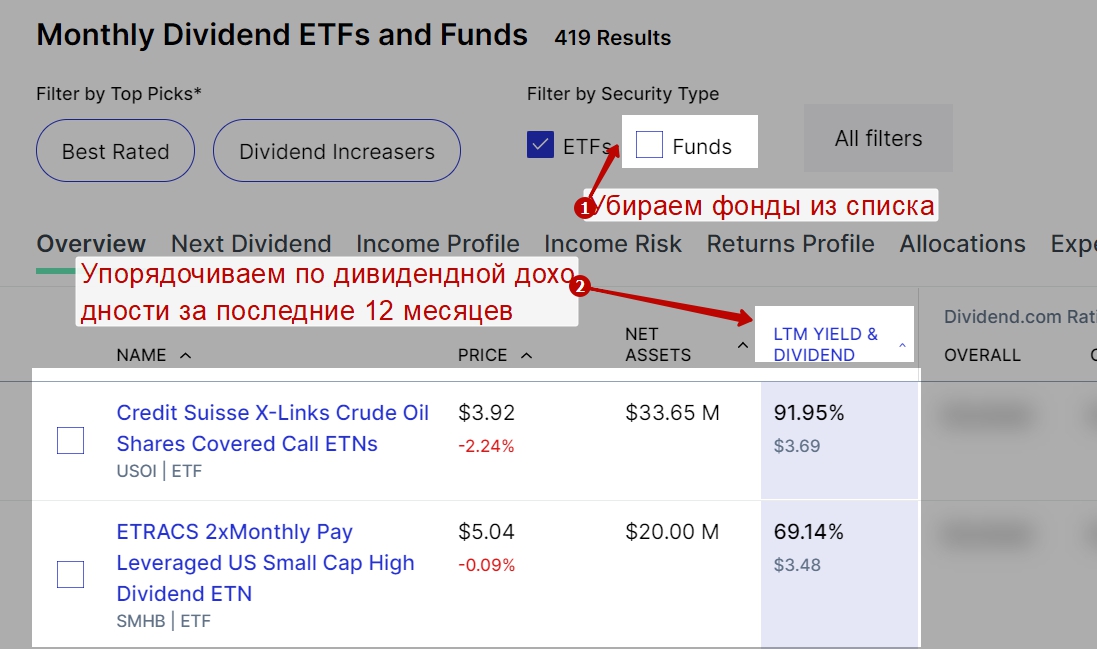Filter by Dividend Increasers
Image resolution: width=1097 pixels, height=649 pixels.
click(x=337, y=151)
